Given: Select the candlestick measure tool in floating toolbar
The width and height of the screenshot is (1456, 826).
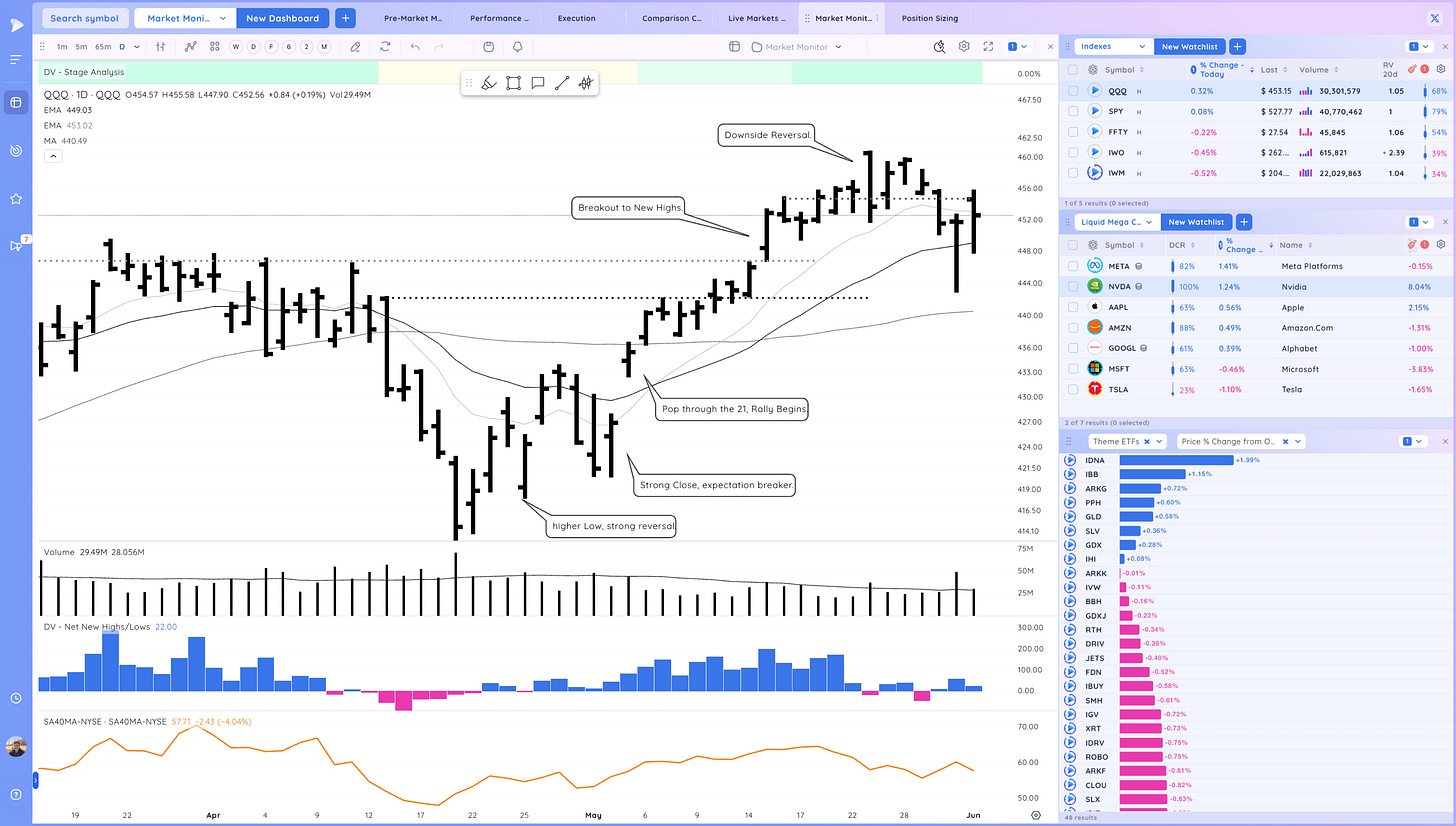Looking at the screenshot, I should tap(586, 83).
